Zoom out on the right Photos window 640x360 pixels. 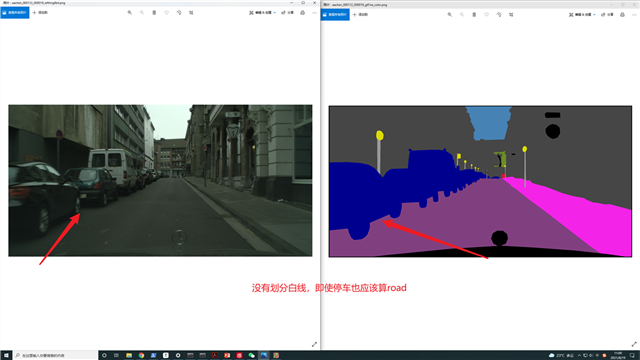pyautogui.click(x=462, y=14)
